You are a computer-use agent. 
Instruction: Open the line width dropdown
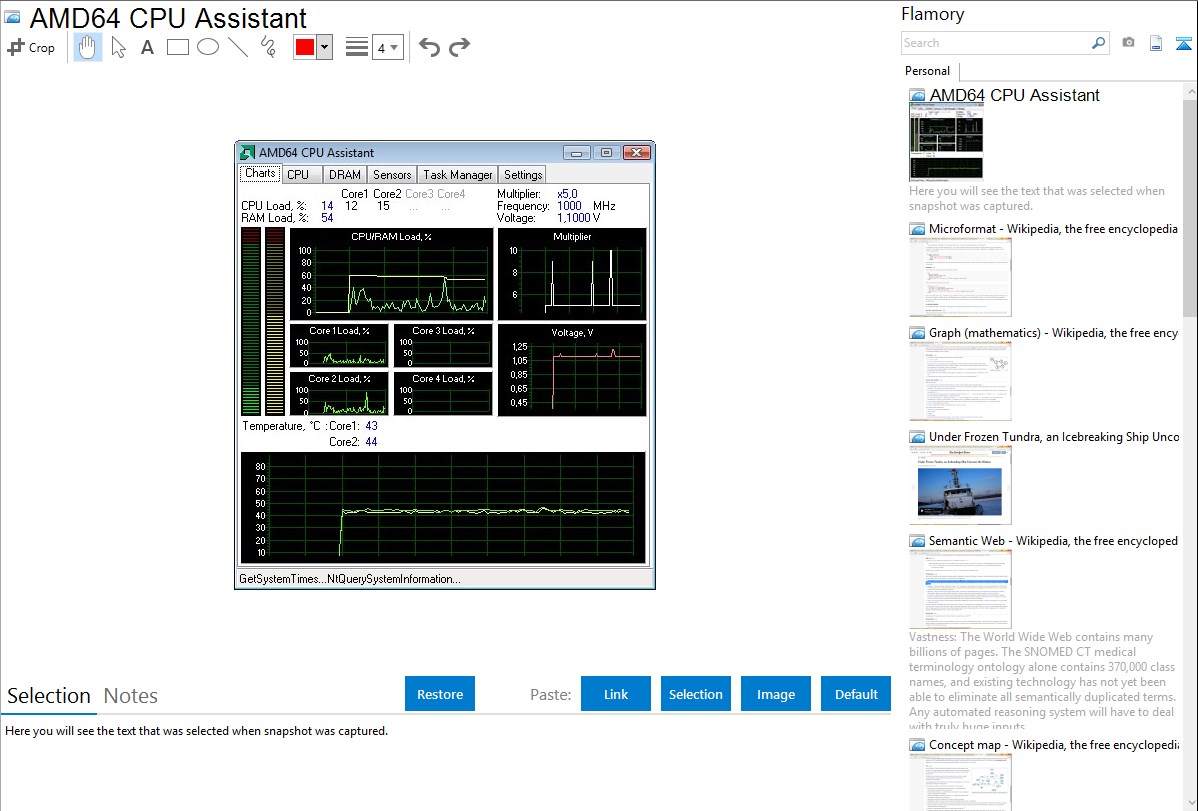(x=387, y=47)
